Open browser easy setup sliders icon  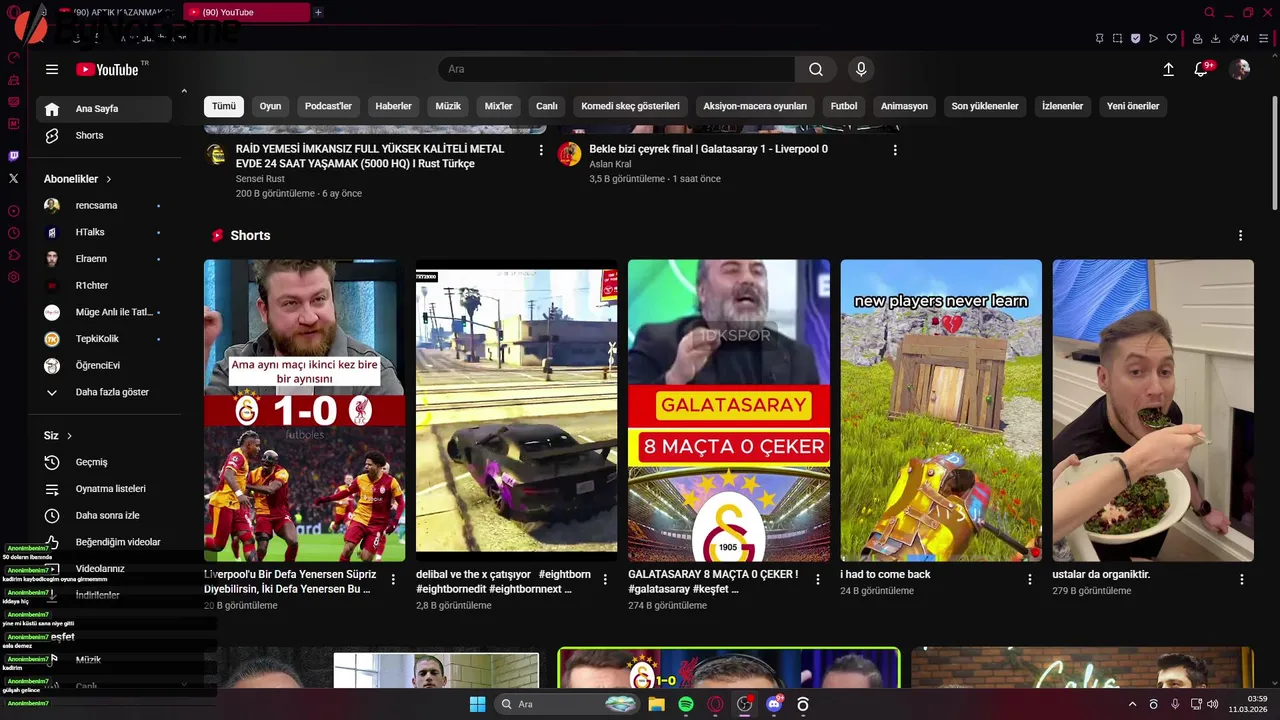tap(1264, 39)
